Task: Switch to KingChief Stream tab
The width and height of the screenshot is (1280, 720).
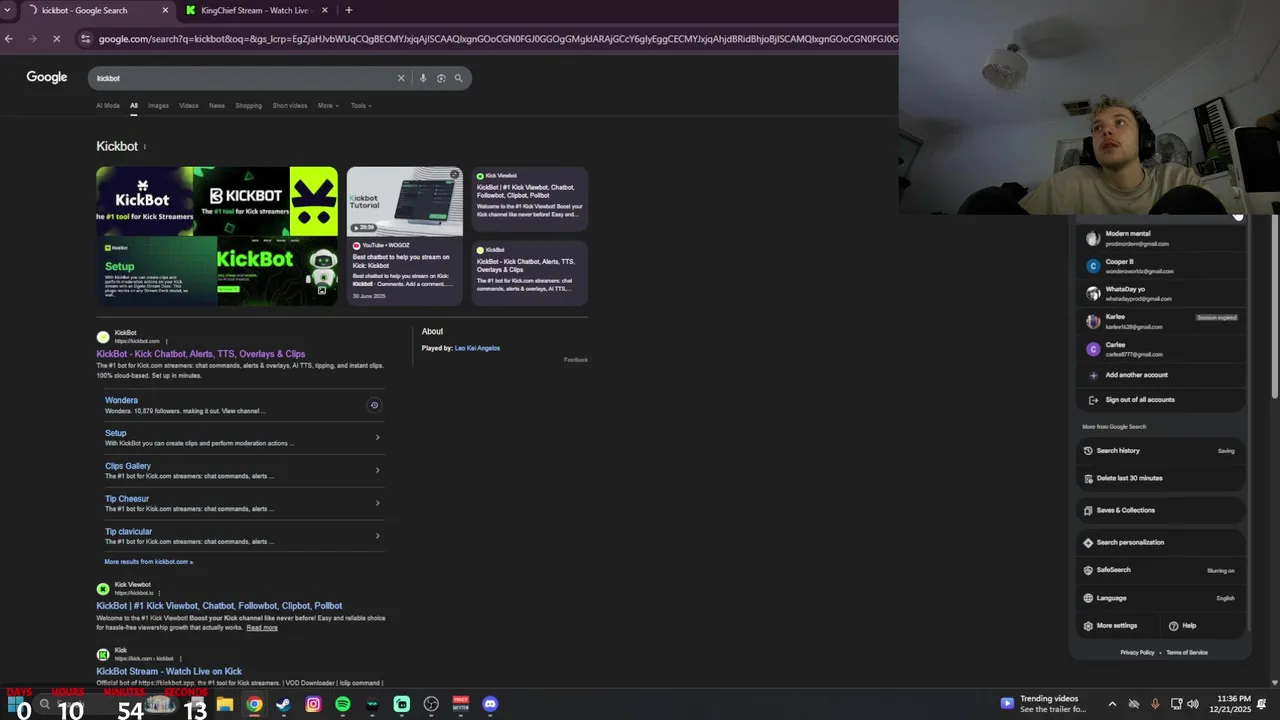Action: [x=257, y=10]
